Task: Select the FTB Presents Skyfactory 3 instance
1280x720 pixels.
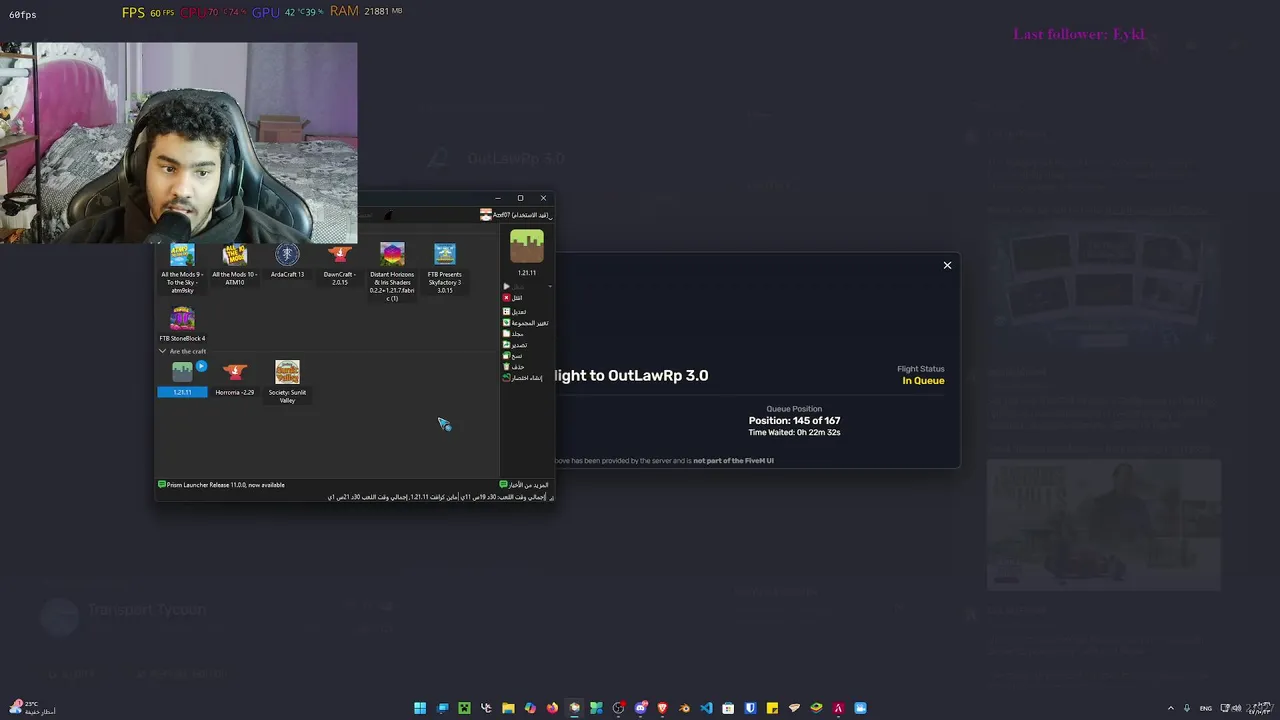Action: click(x=444, y=268)
